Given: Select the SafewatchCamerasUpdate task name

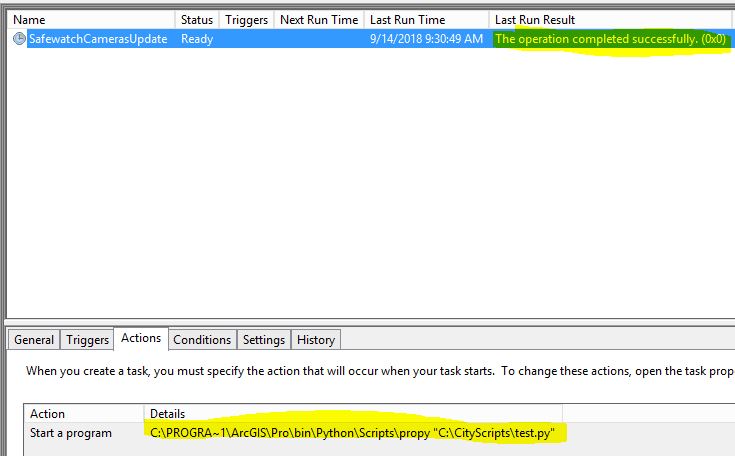Looking at the screenshot, I should coord(98,39).
